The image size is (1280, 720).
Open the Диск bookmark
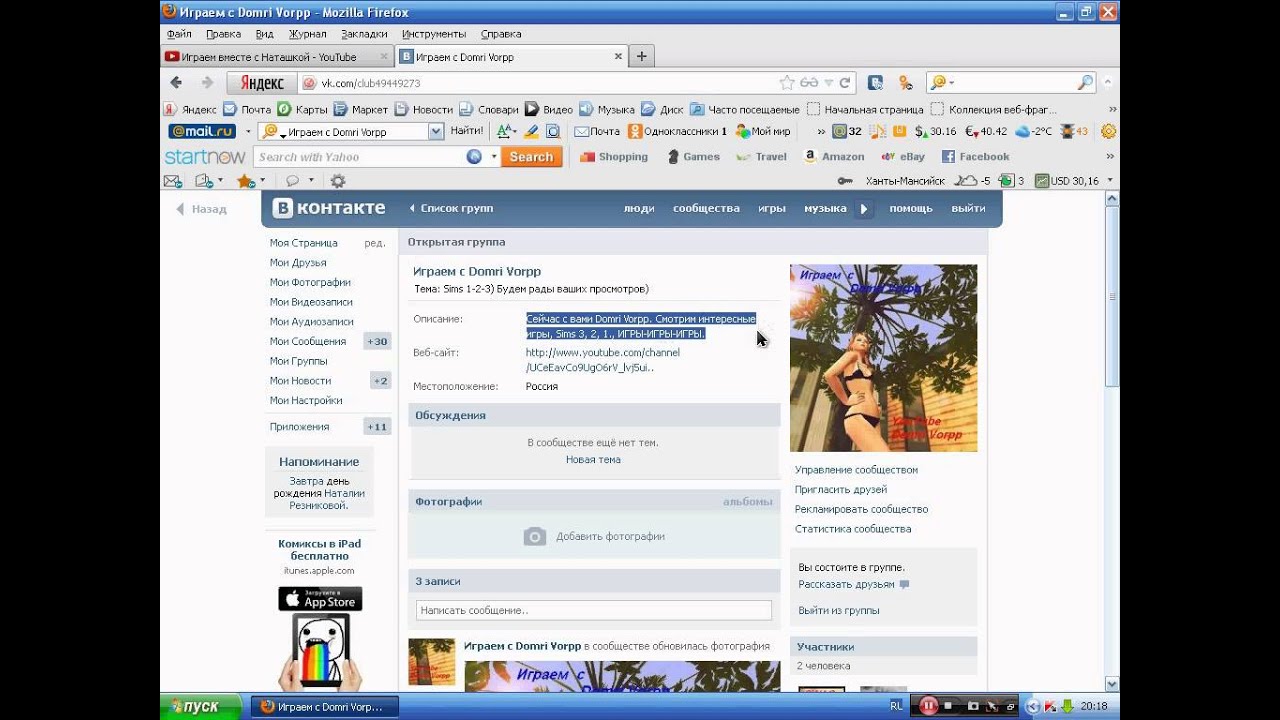point(662,109)
